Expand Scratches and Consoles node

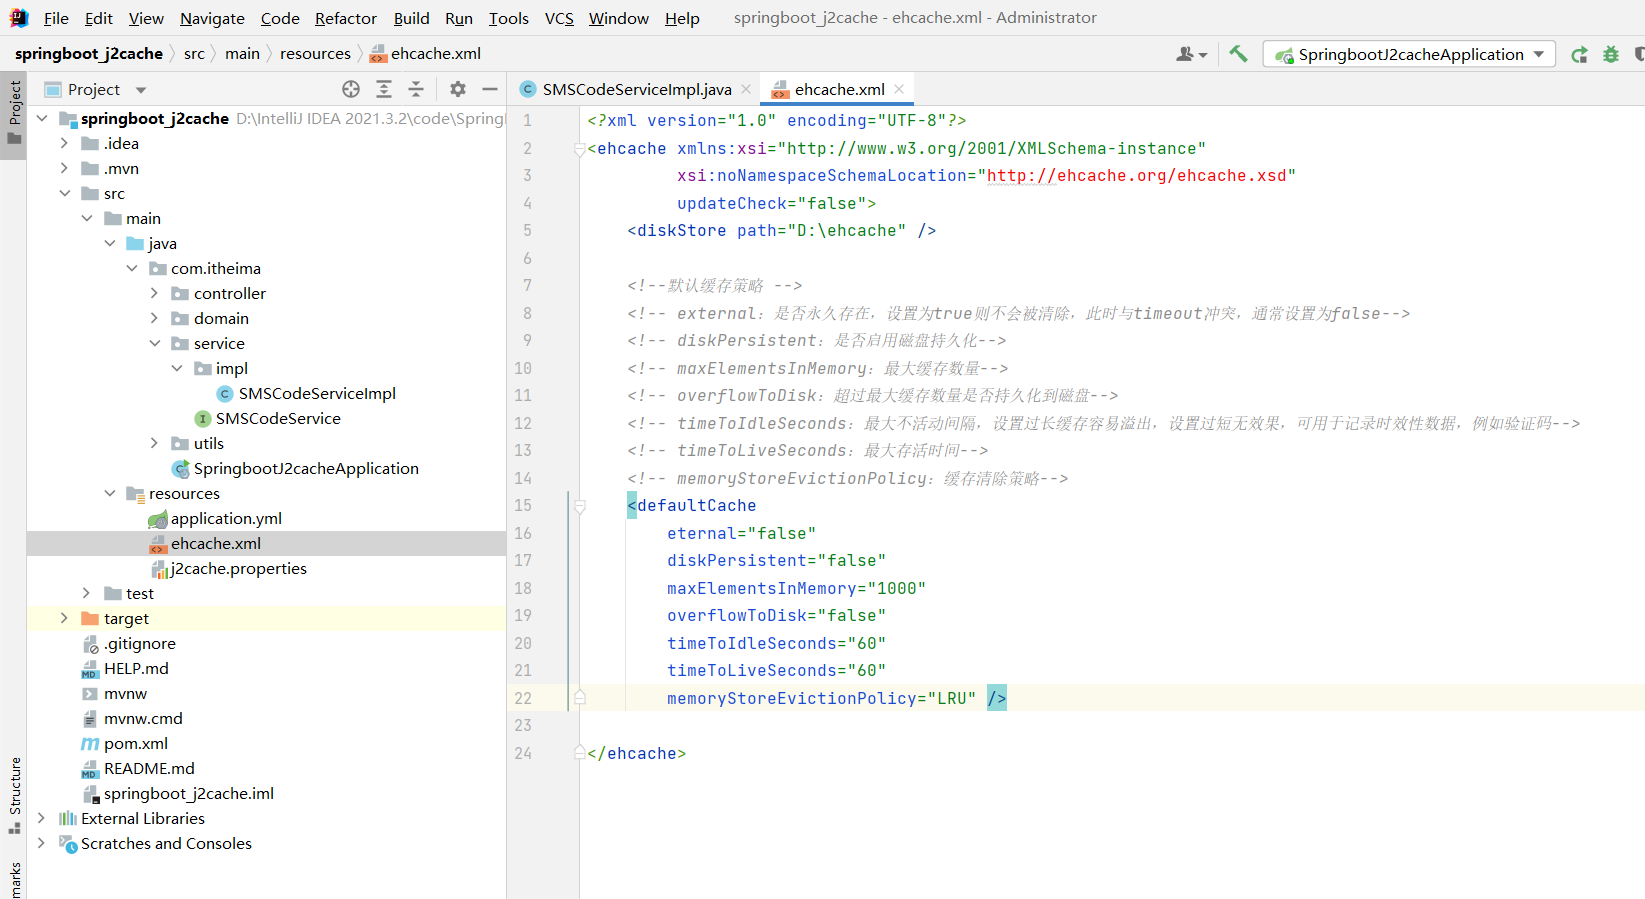42,843
